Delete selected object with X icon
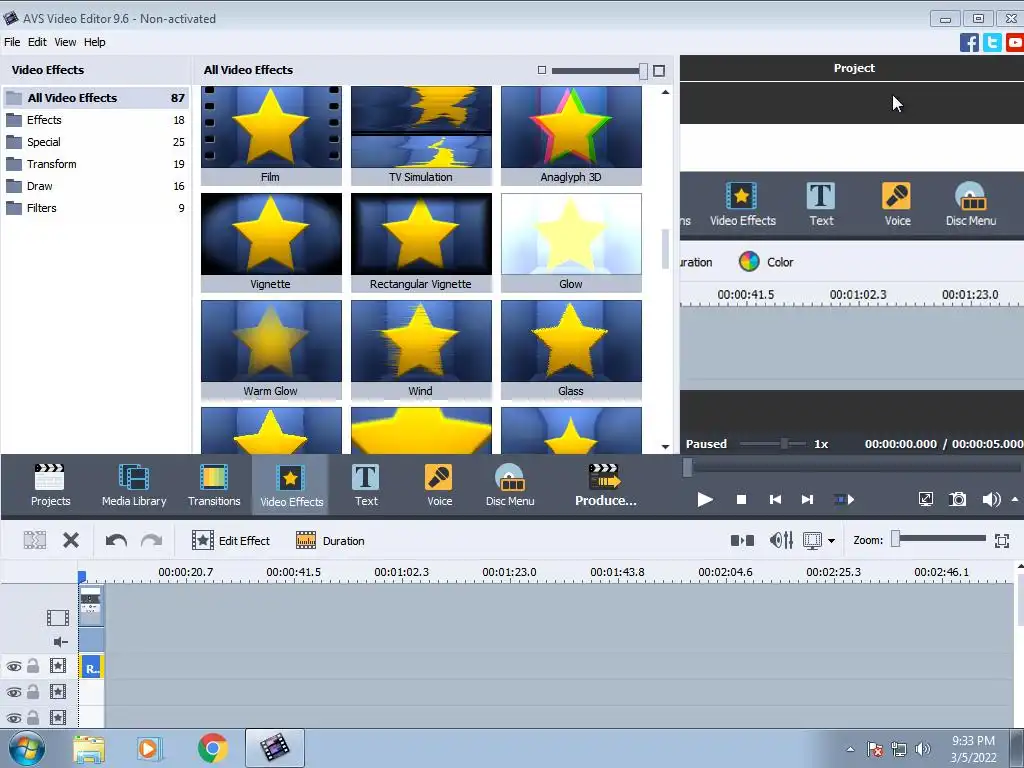The height and width of the screenshot is (768, 1024). pyautogui.click(x=71, y=540)
